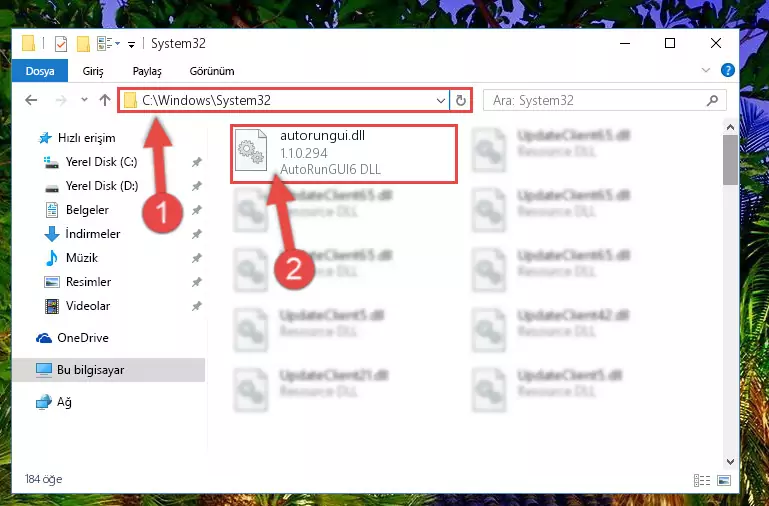Click the pin icon next to İndirmeler
Screen dimensions: 769x506
197,234
